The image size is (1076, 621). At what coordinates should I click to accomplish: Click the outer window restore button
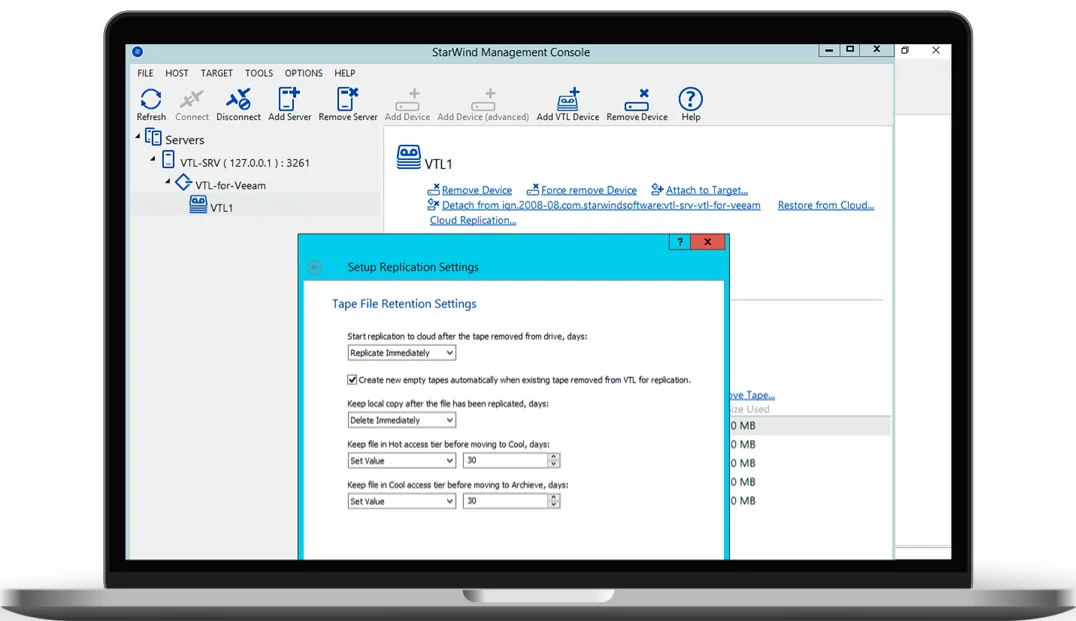[905, 50]
